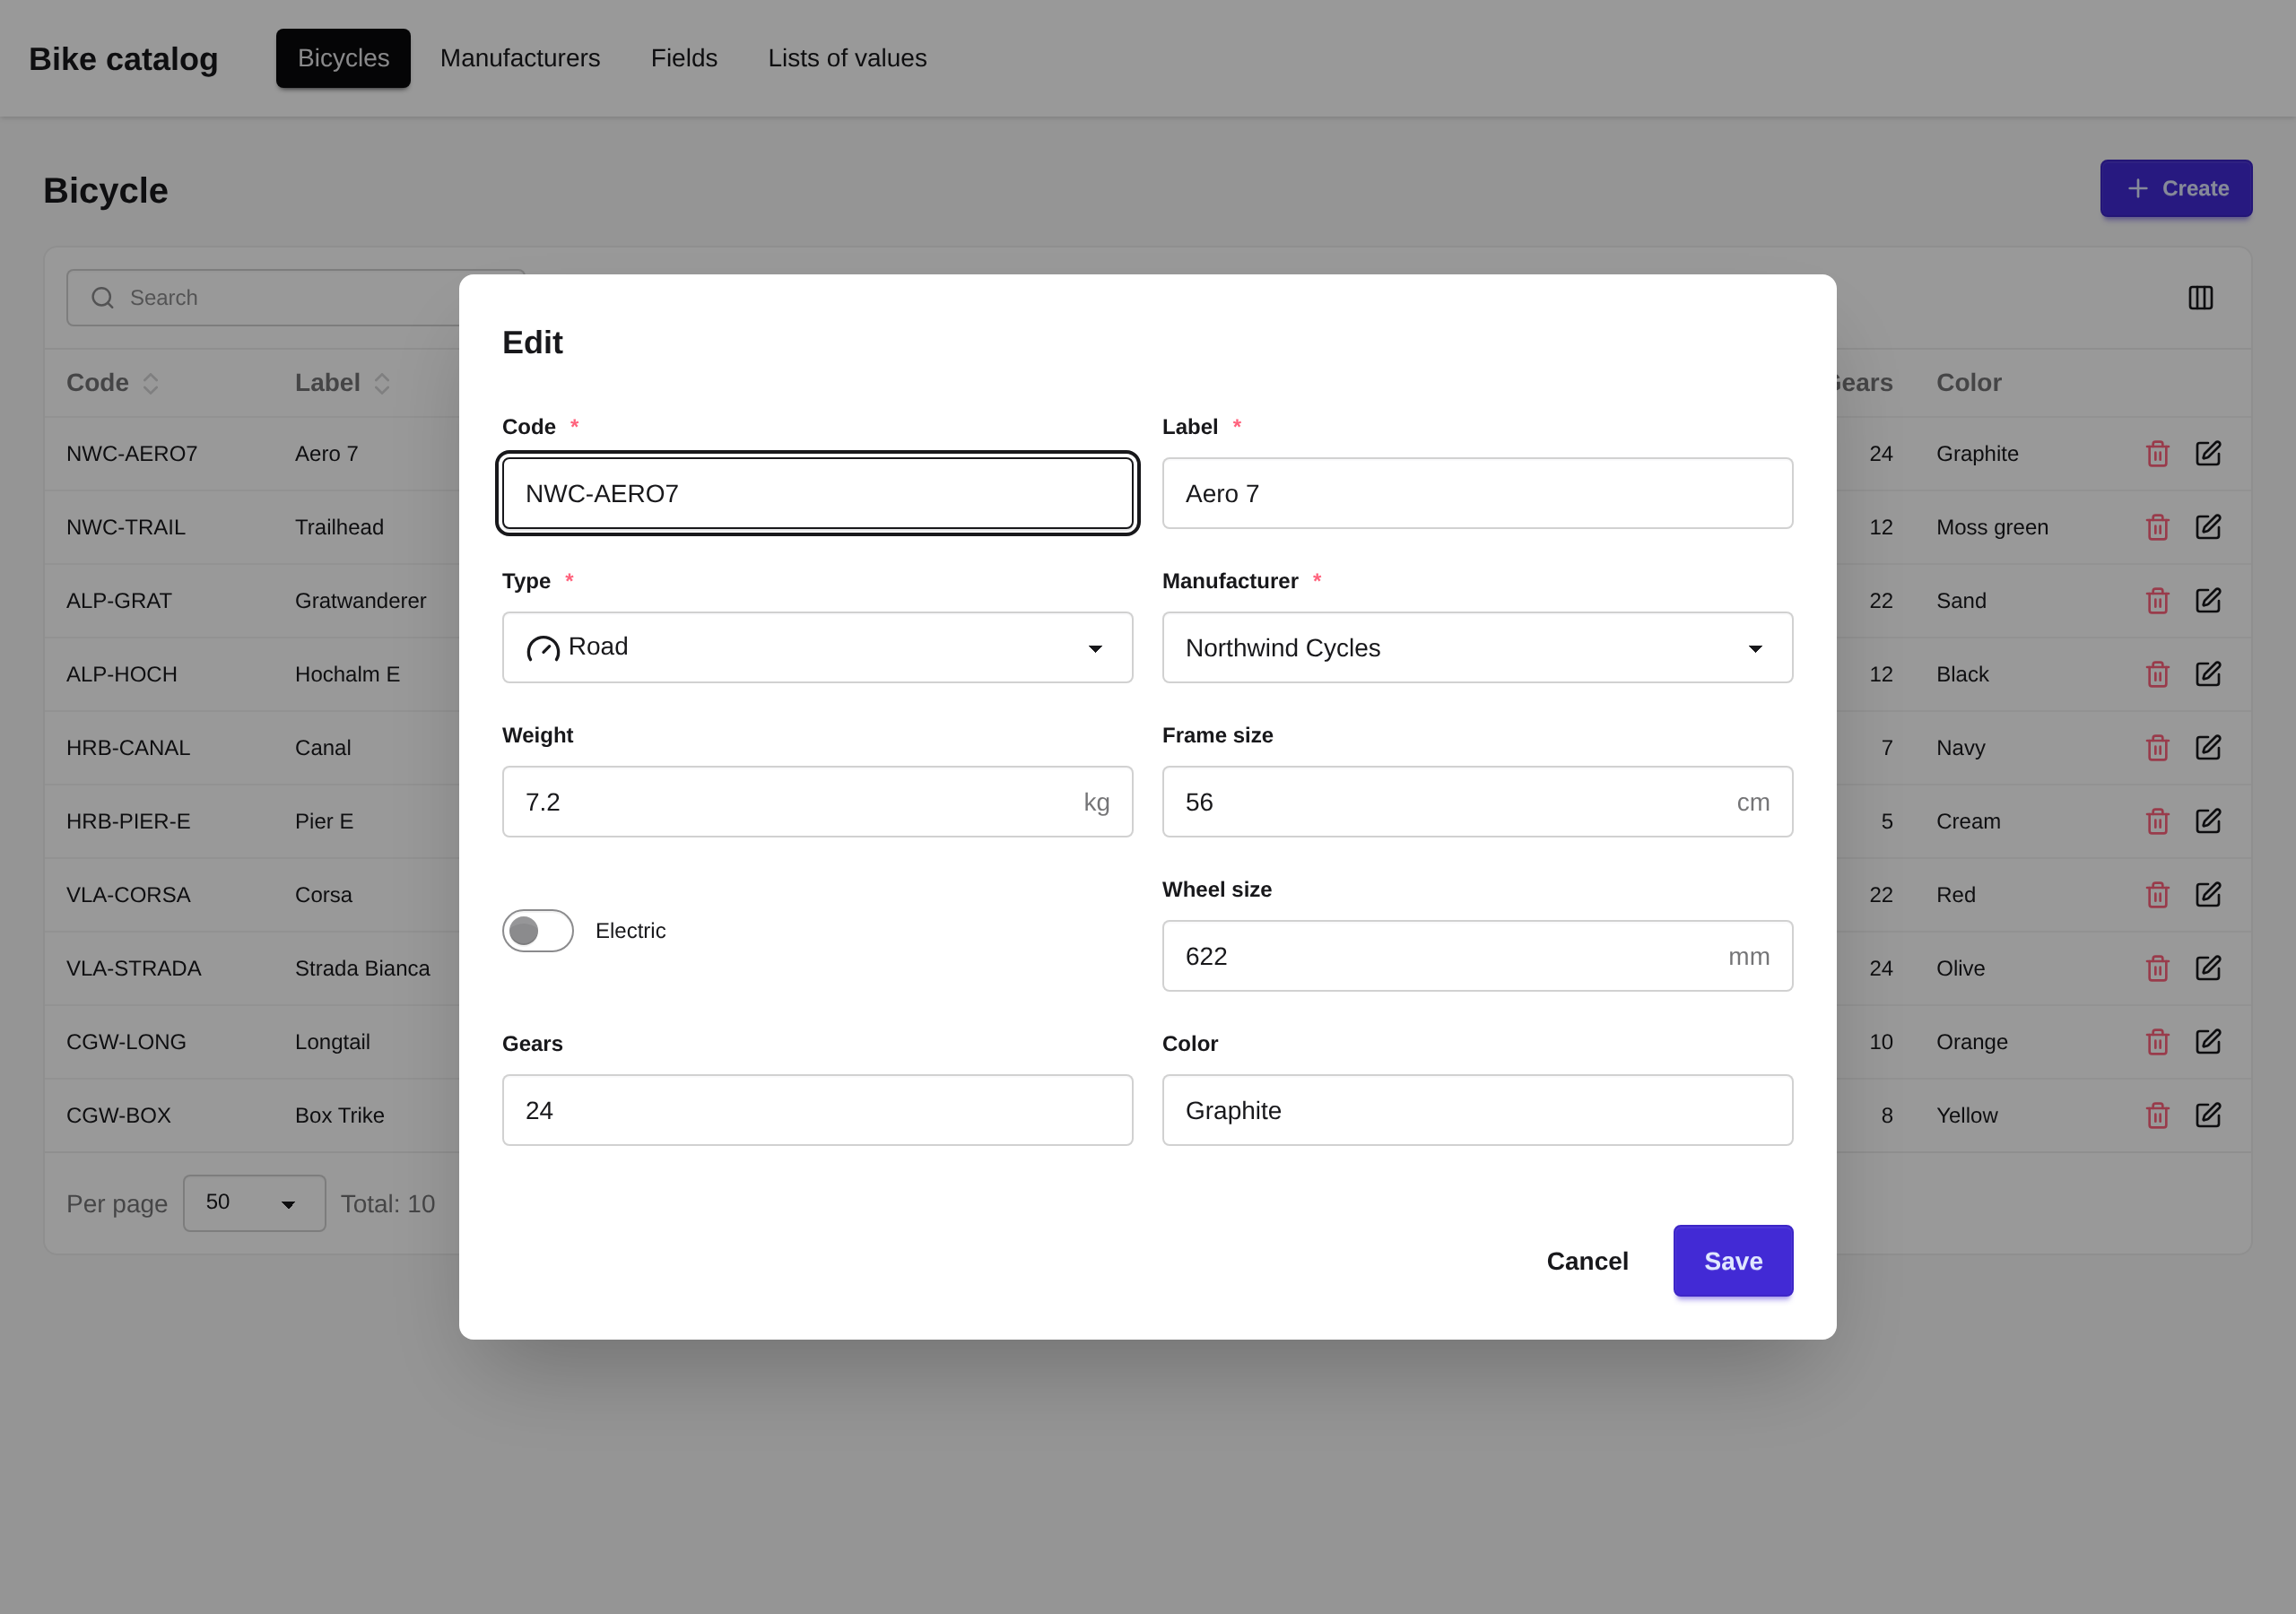Go to the Bicycles tab
The width and height of the screenshot is (2296, 1614).
(343, 58)
